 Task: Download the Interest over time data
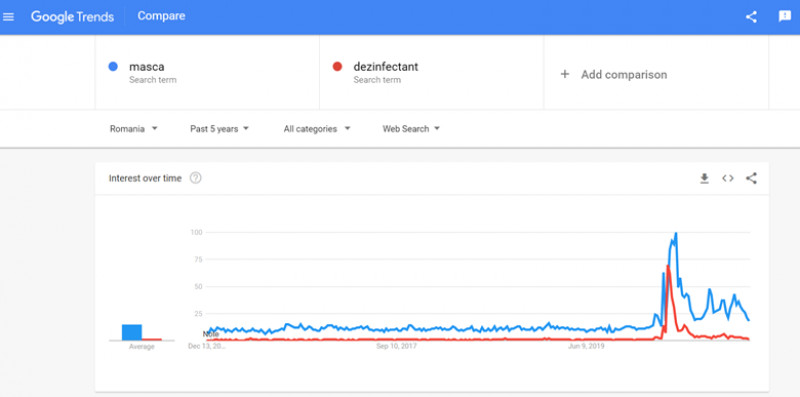(x=704, y=178)
